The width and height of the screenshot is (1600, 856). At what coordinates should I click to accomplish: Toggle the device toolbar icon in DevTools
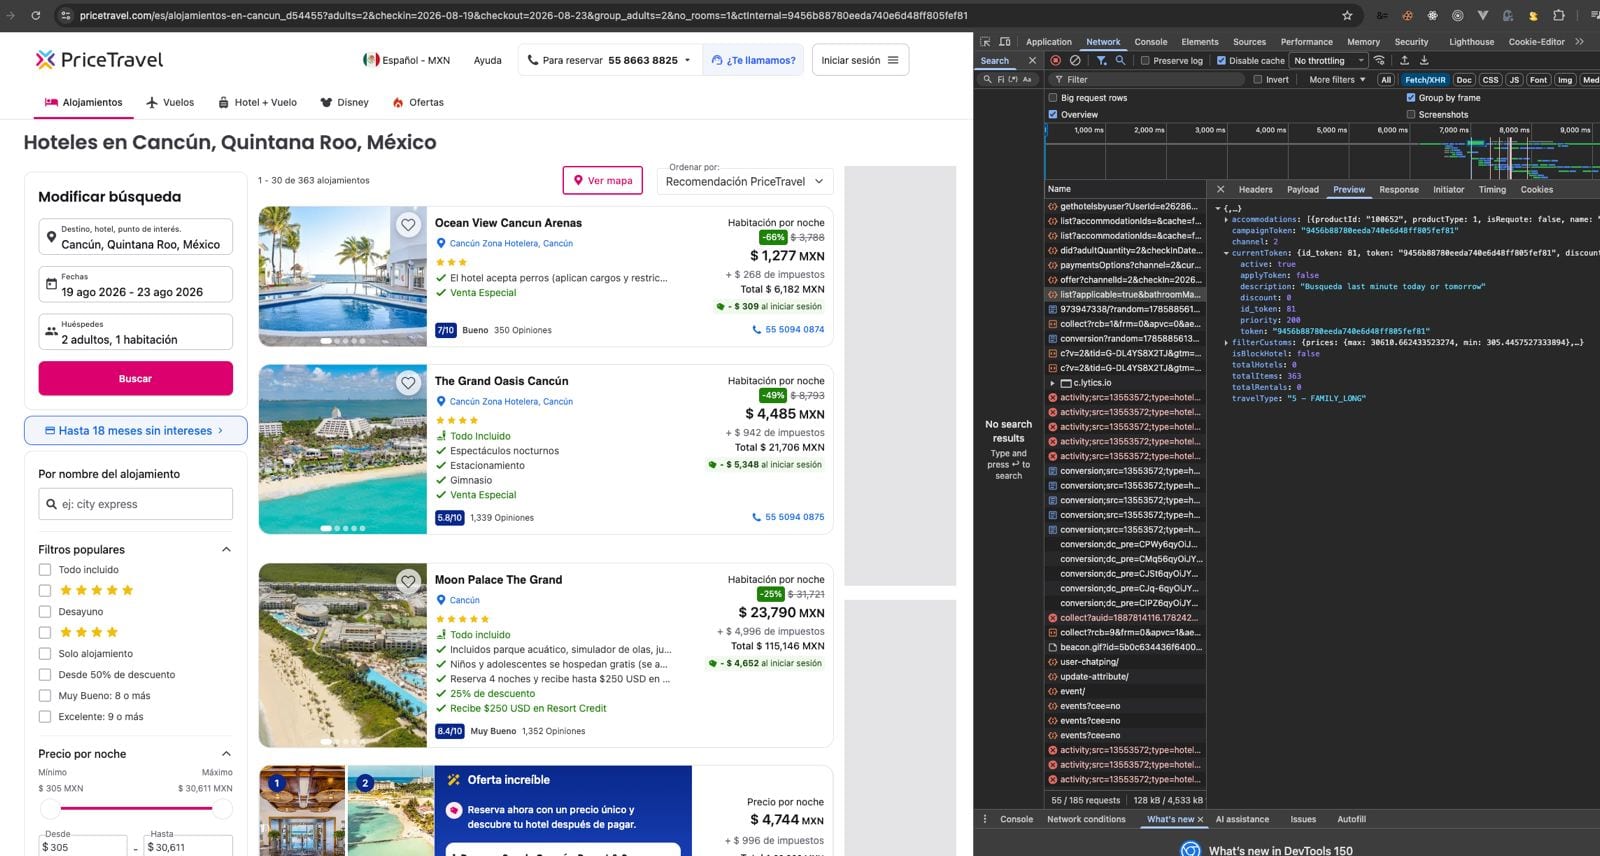click(1005, 42)
